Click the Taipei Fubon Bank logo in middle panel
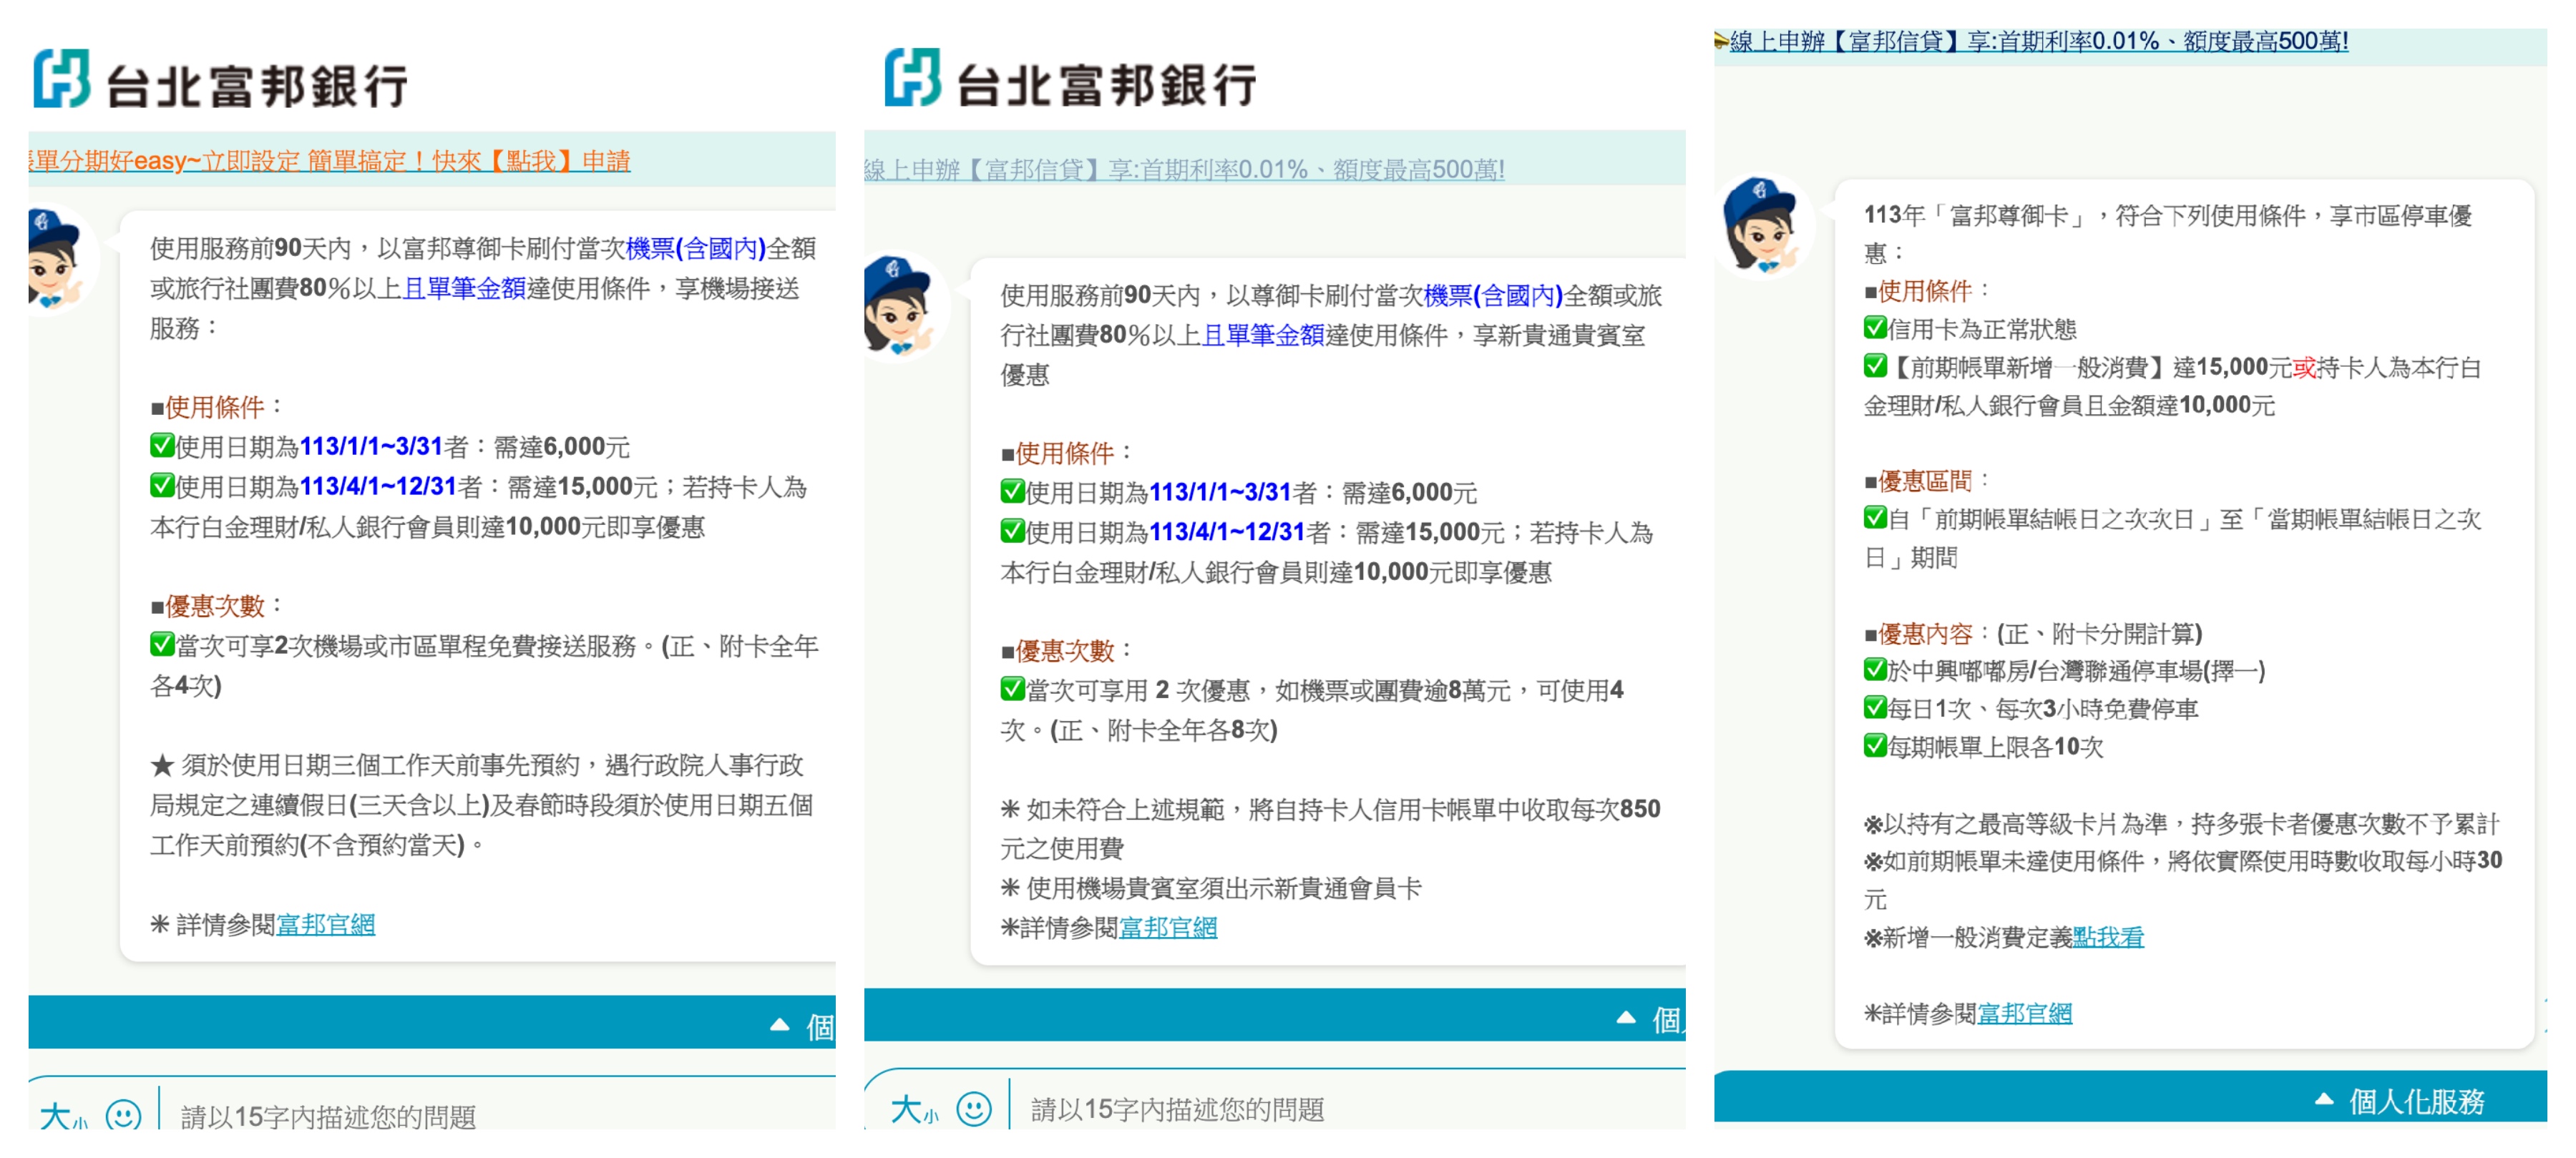This screenshot has width=2576, height=1158. 1071,78
